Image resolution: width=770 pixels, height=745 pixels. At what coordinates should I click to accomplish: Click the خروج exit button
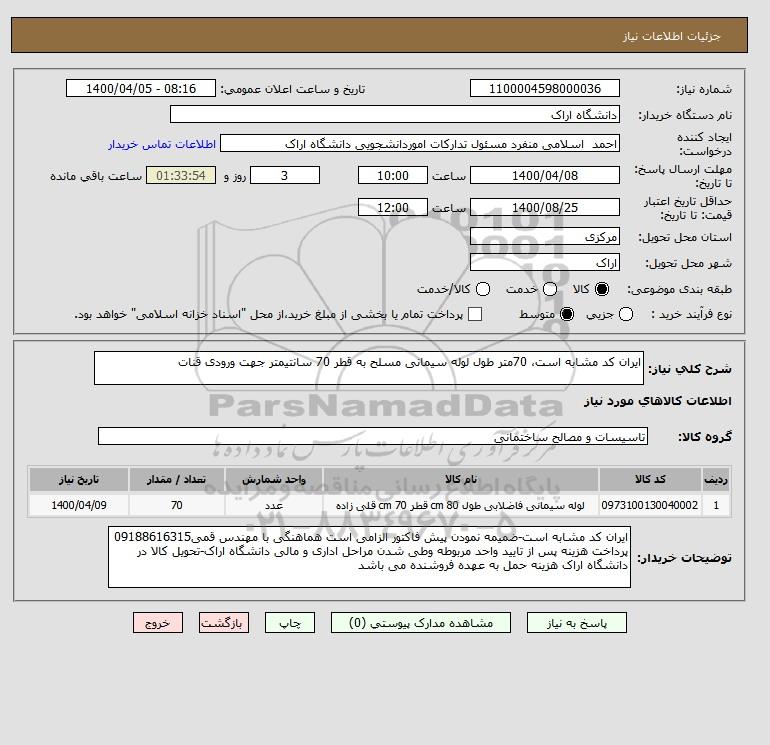point(158,623)
